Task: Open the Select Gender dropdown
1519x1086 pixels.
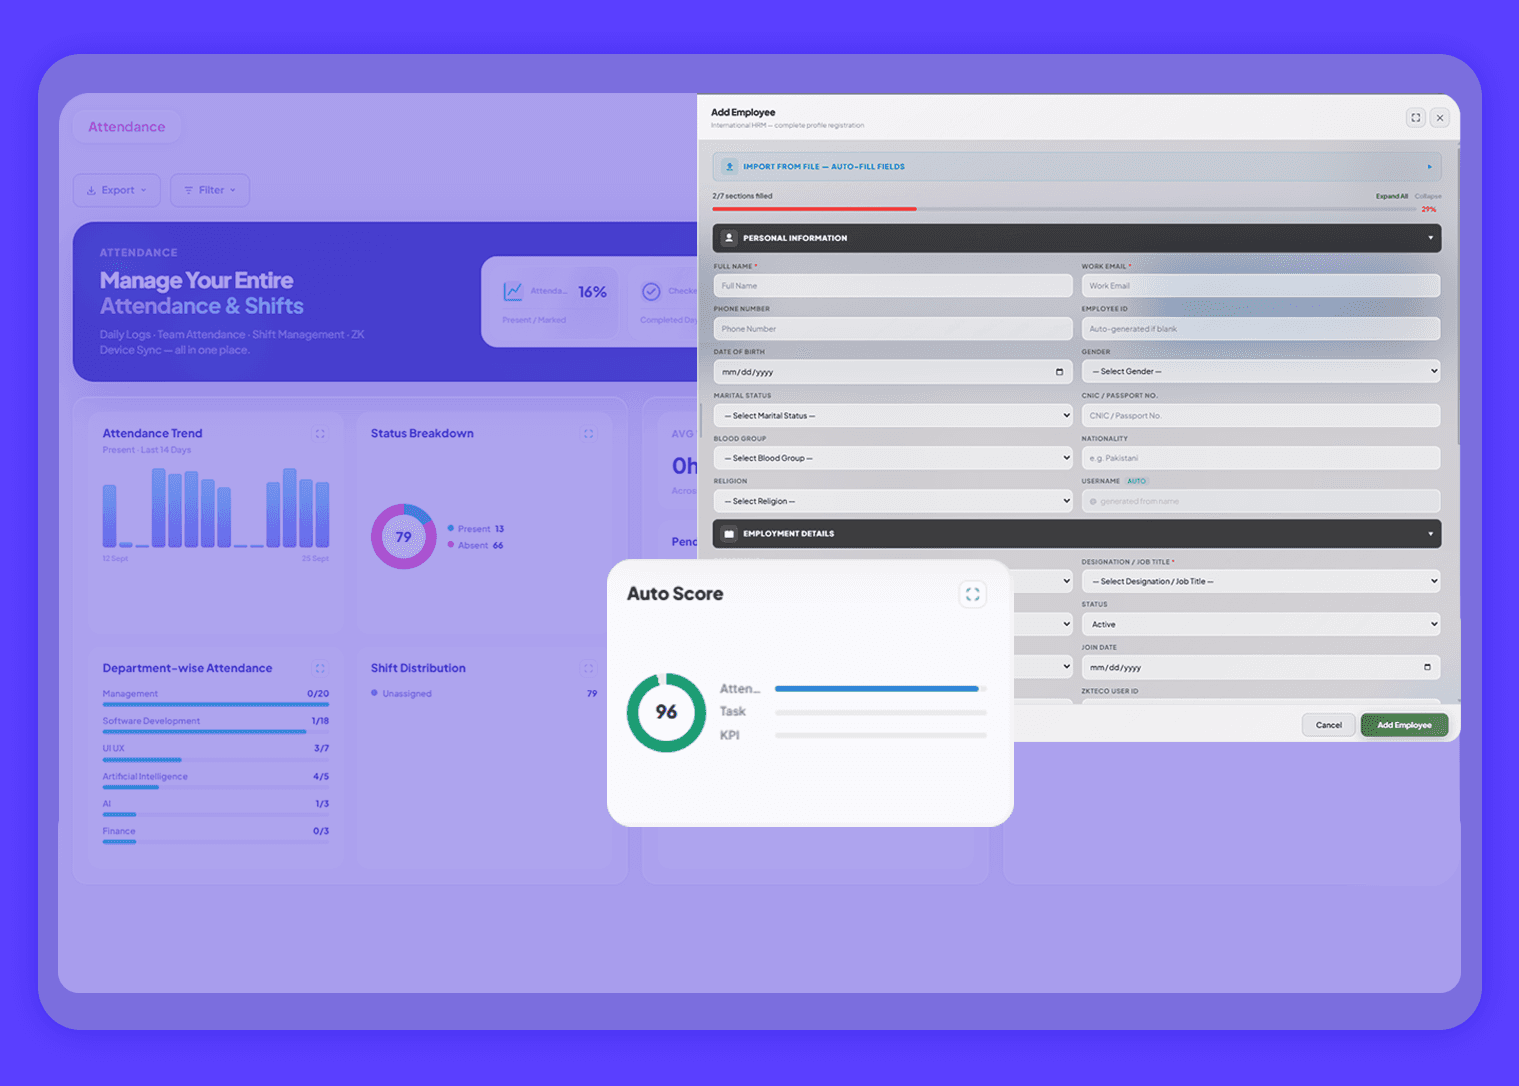Action: [1261, 371]
